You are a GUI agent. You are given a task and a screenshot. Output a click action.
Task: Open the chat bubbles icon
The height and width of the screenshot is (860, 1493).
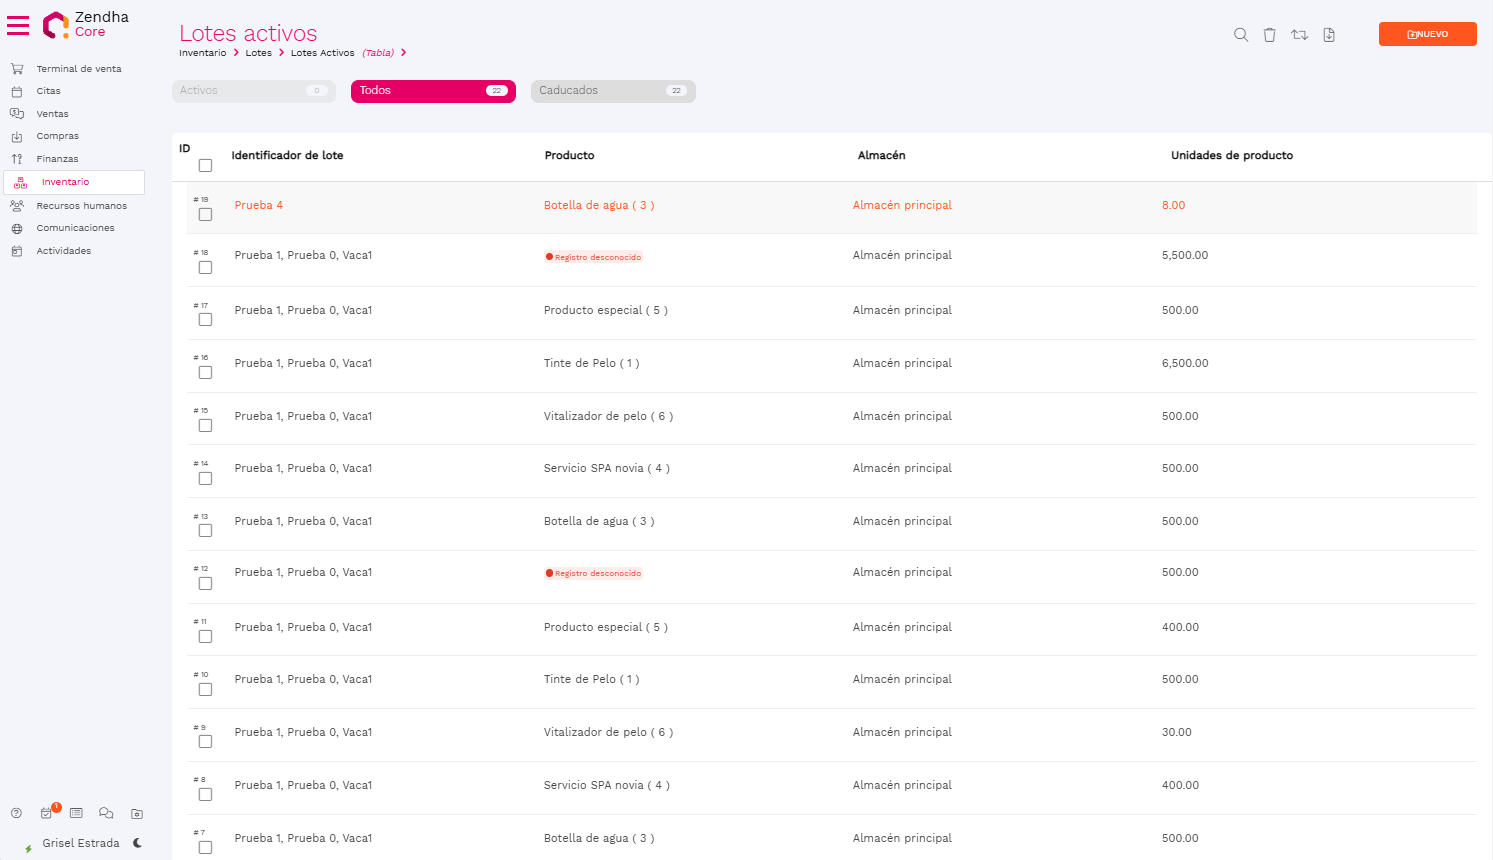(106, 814)
